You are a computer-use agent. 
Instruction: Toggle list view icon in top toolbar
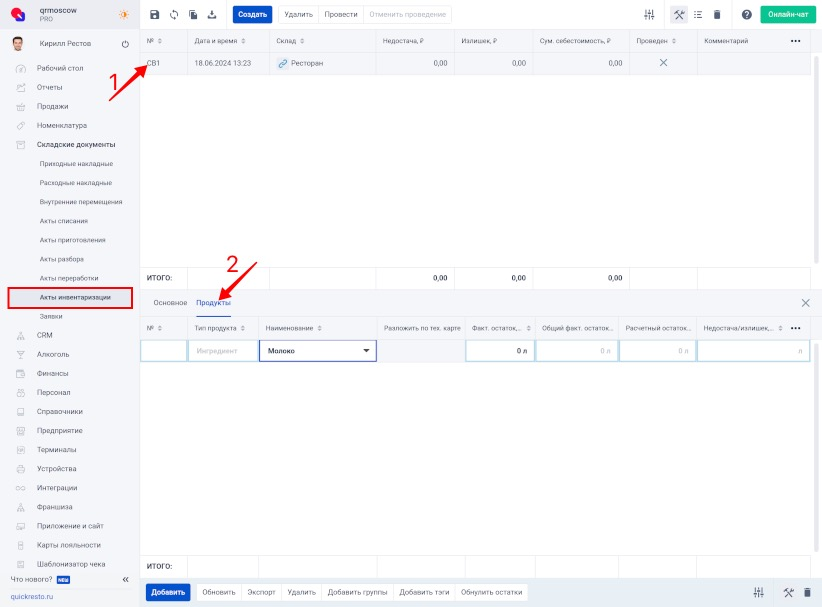(x=697, y=15)
